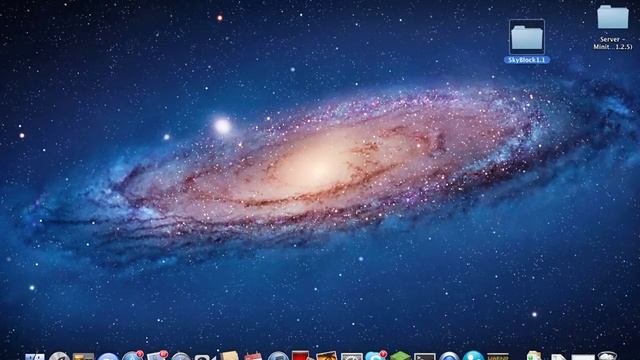The width and height of the screenshot is (640, 360).
Task: Launch the green block app in the Dock
Action: [x=400, y=356]
